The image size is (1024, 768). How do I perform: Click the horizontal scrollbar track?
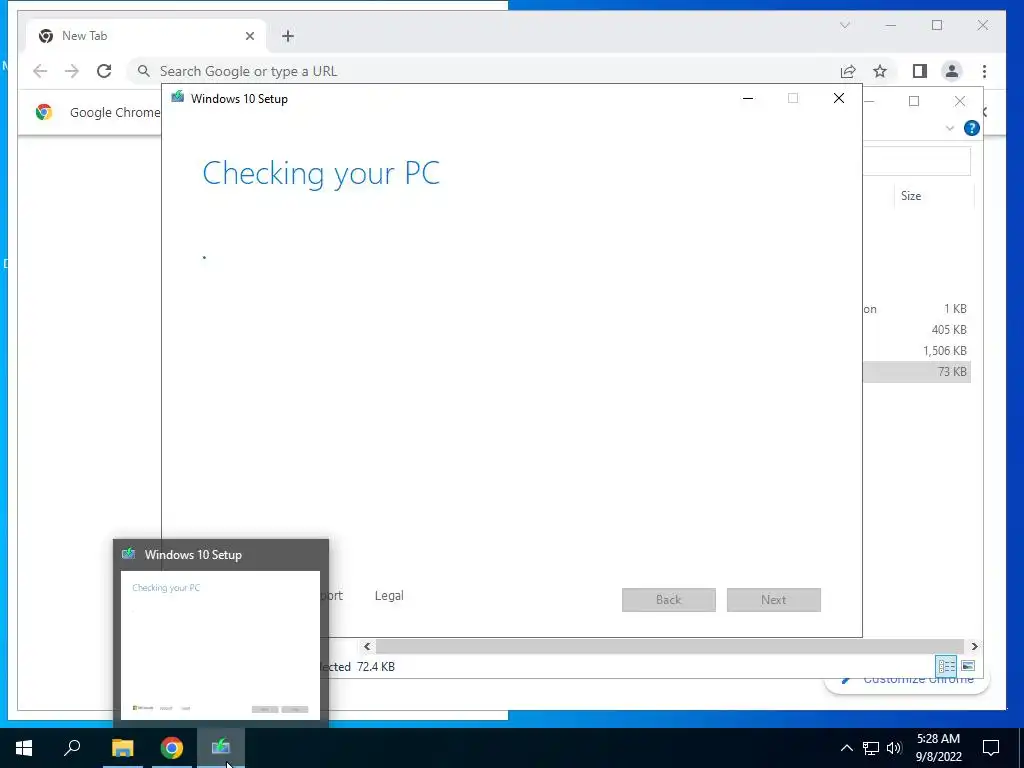[x=669, y=647]
